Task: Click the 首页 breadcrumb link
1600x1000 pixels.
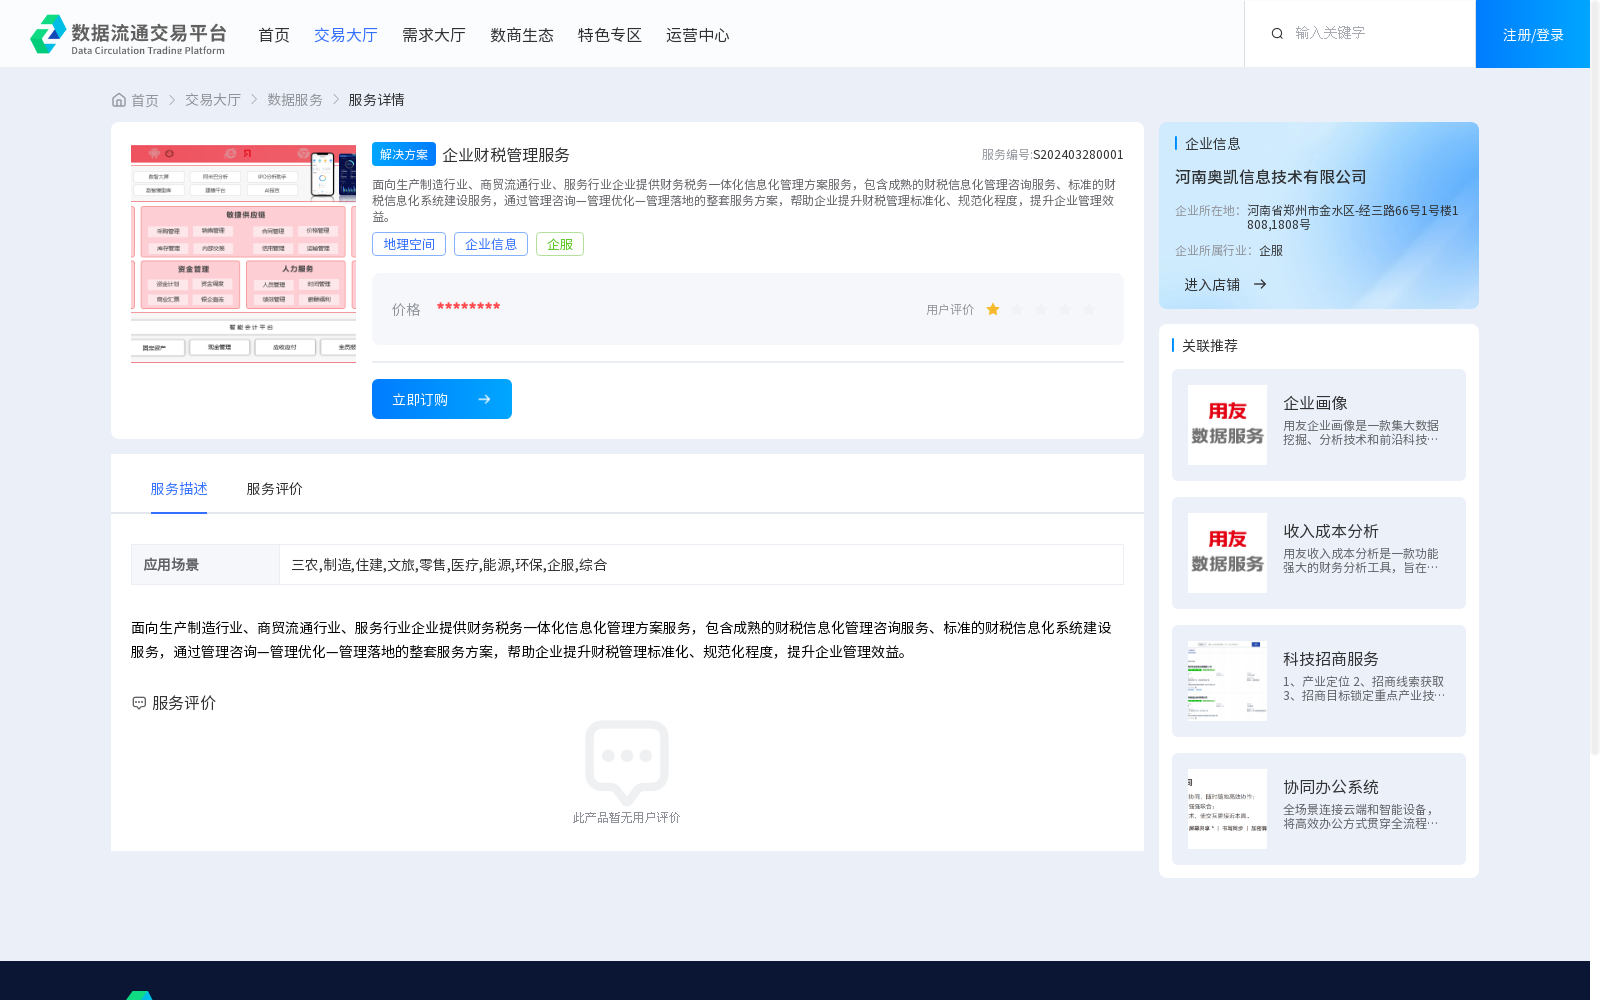Action: [145, 100]
